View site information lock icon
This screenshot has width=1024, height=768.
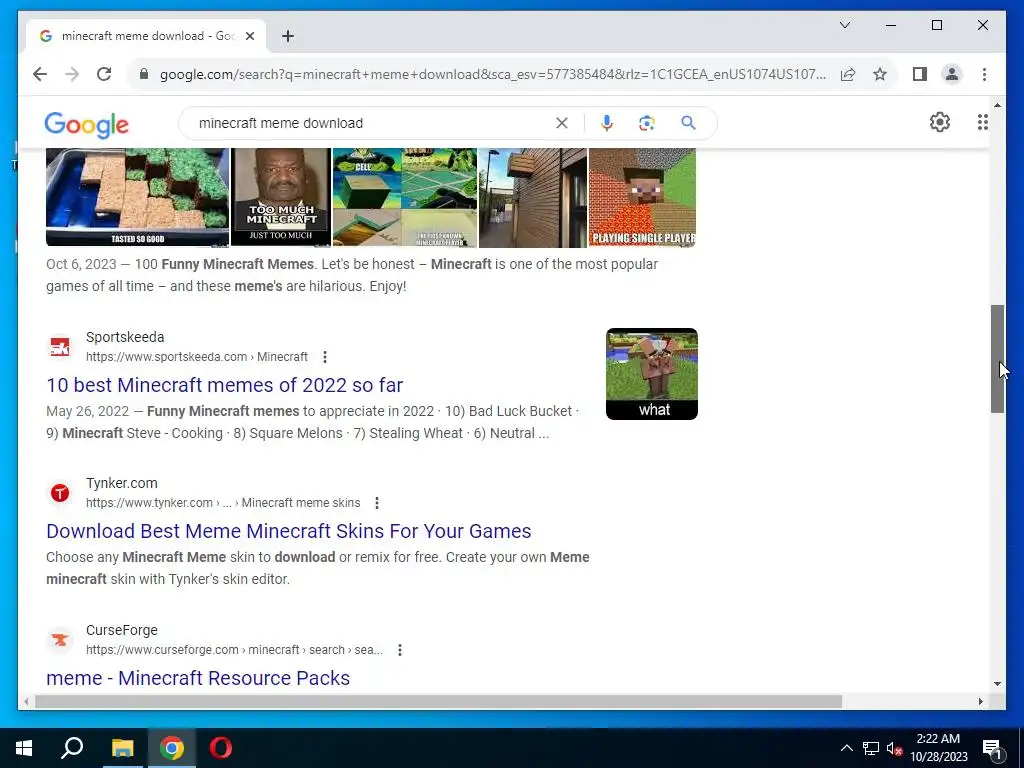[144, 74]
